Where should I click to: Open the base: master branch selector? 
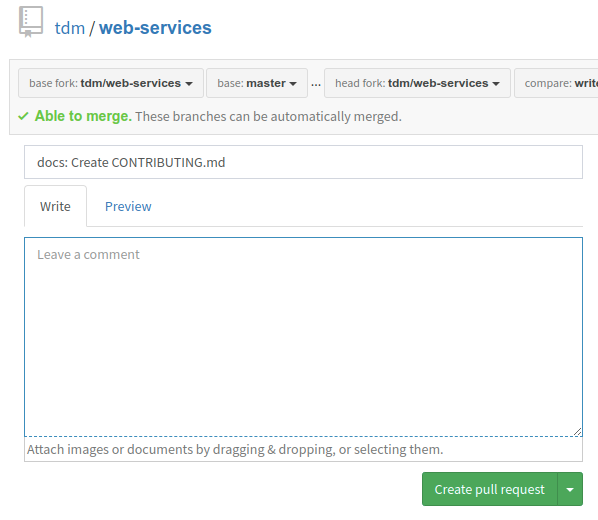coord(257,83)
